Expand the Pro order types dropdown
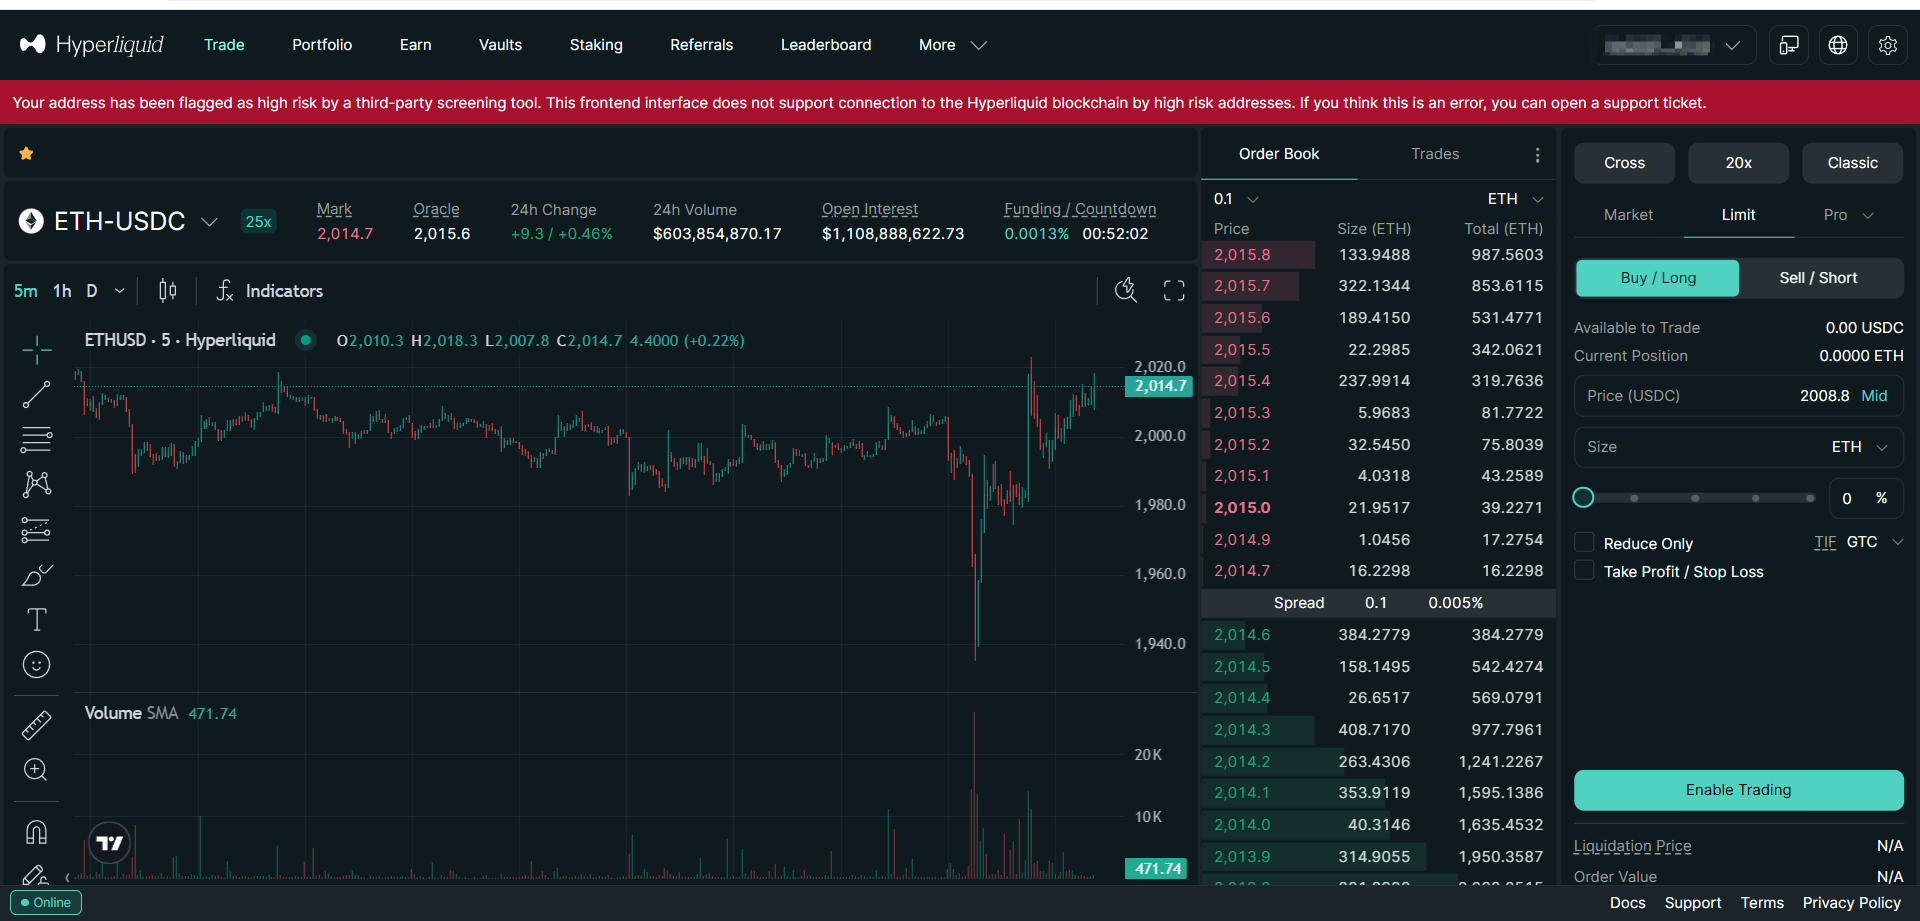 pos(1848,215)
